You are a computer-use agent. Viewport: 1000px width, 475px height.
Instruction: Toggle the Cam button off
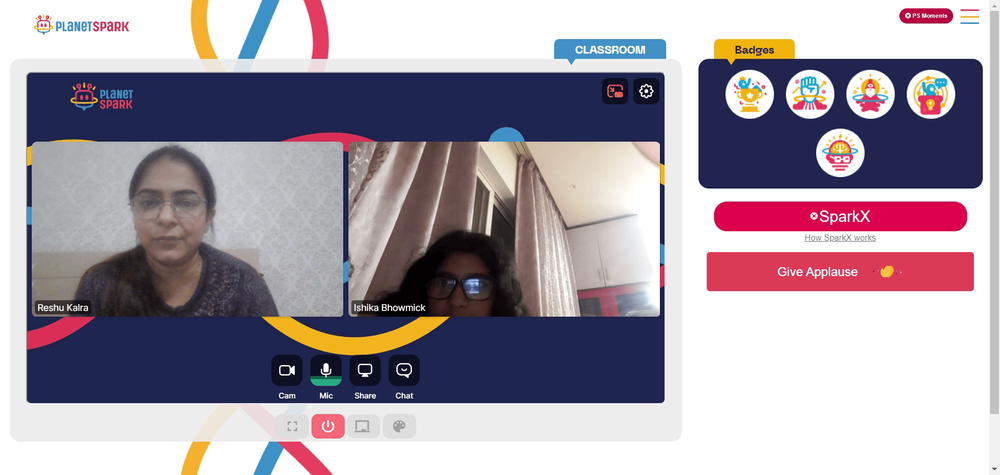(x=287, y=370)
